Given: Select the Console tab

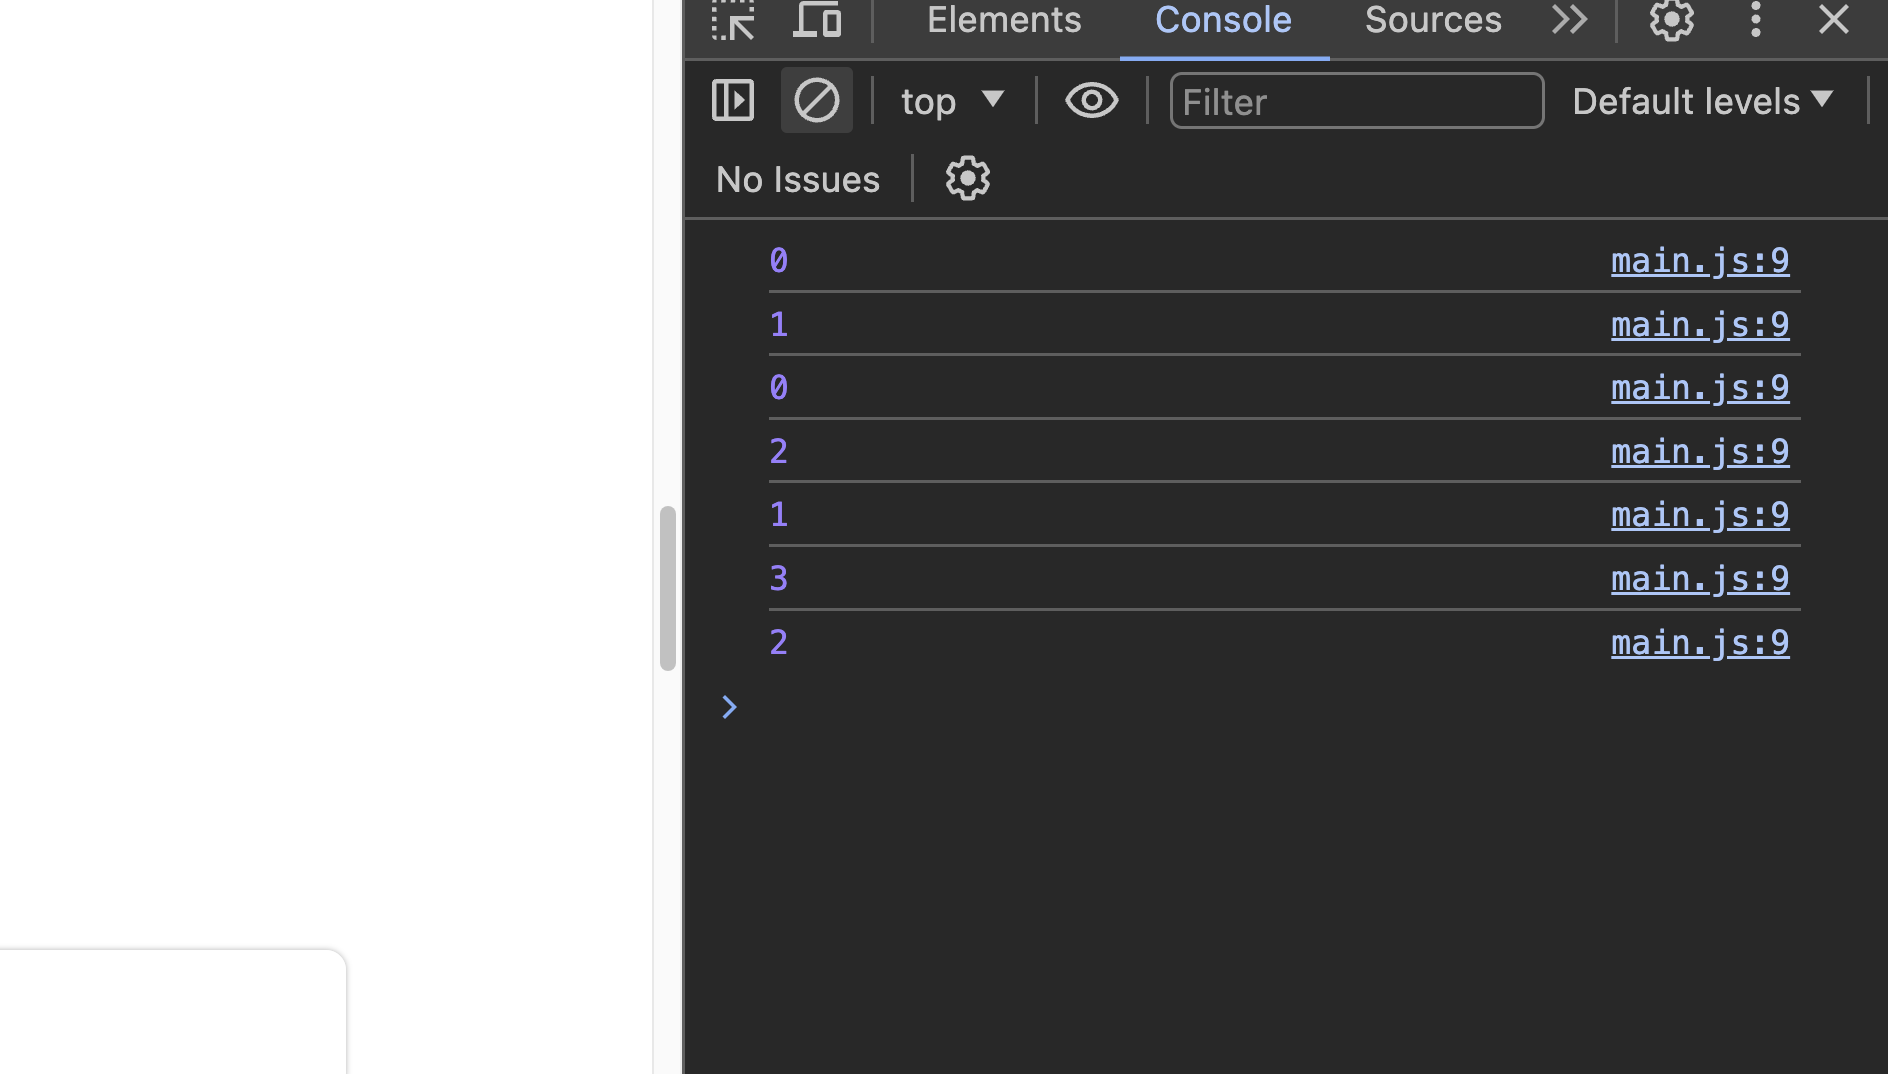Looking at the screenshot, I should [1223, 20].
